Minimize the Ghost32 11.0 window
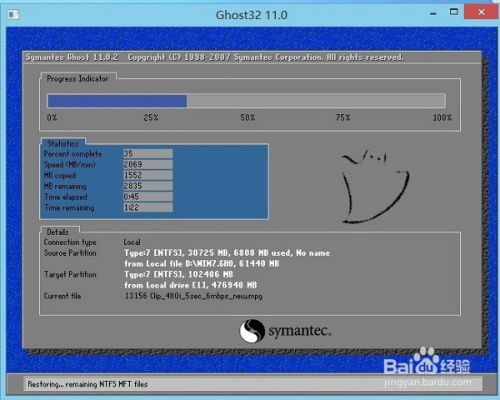The height and width of the screenshot is (400, 500). (x=433, y=14)
